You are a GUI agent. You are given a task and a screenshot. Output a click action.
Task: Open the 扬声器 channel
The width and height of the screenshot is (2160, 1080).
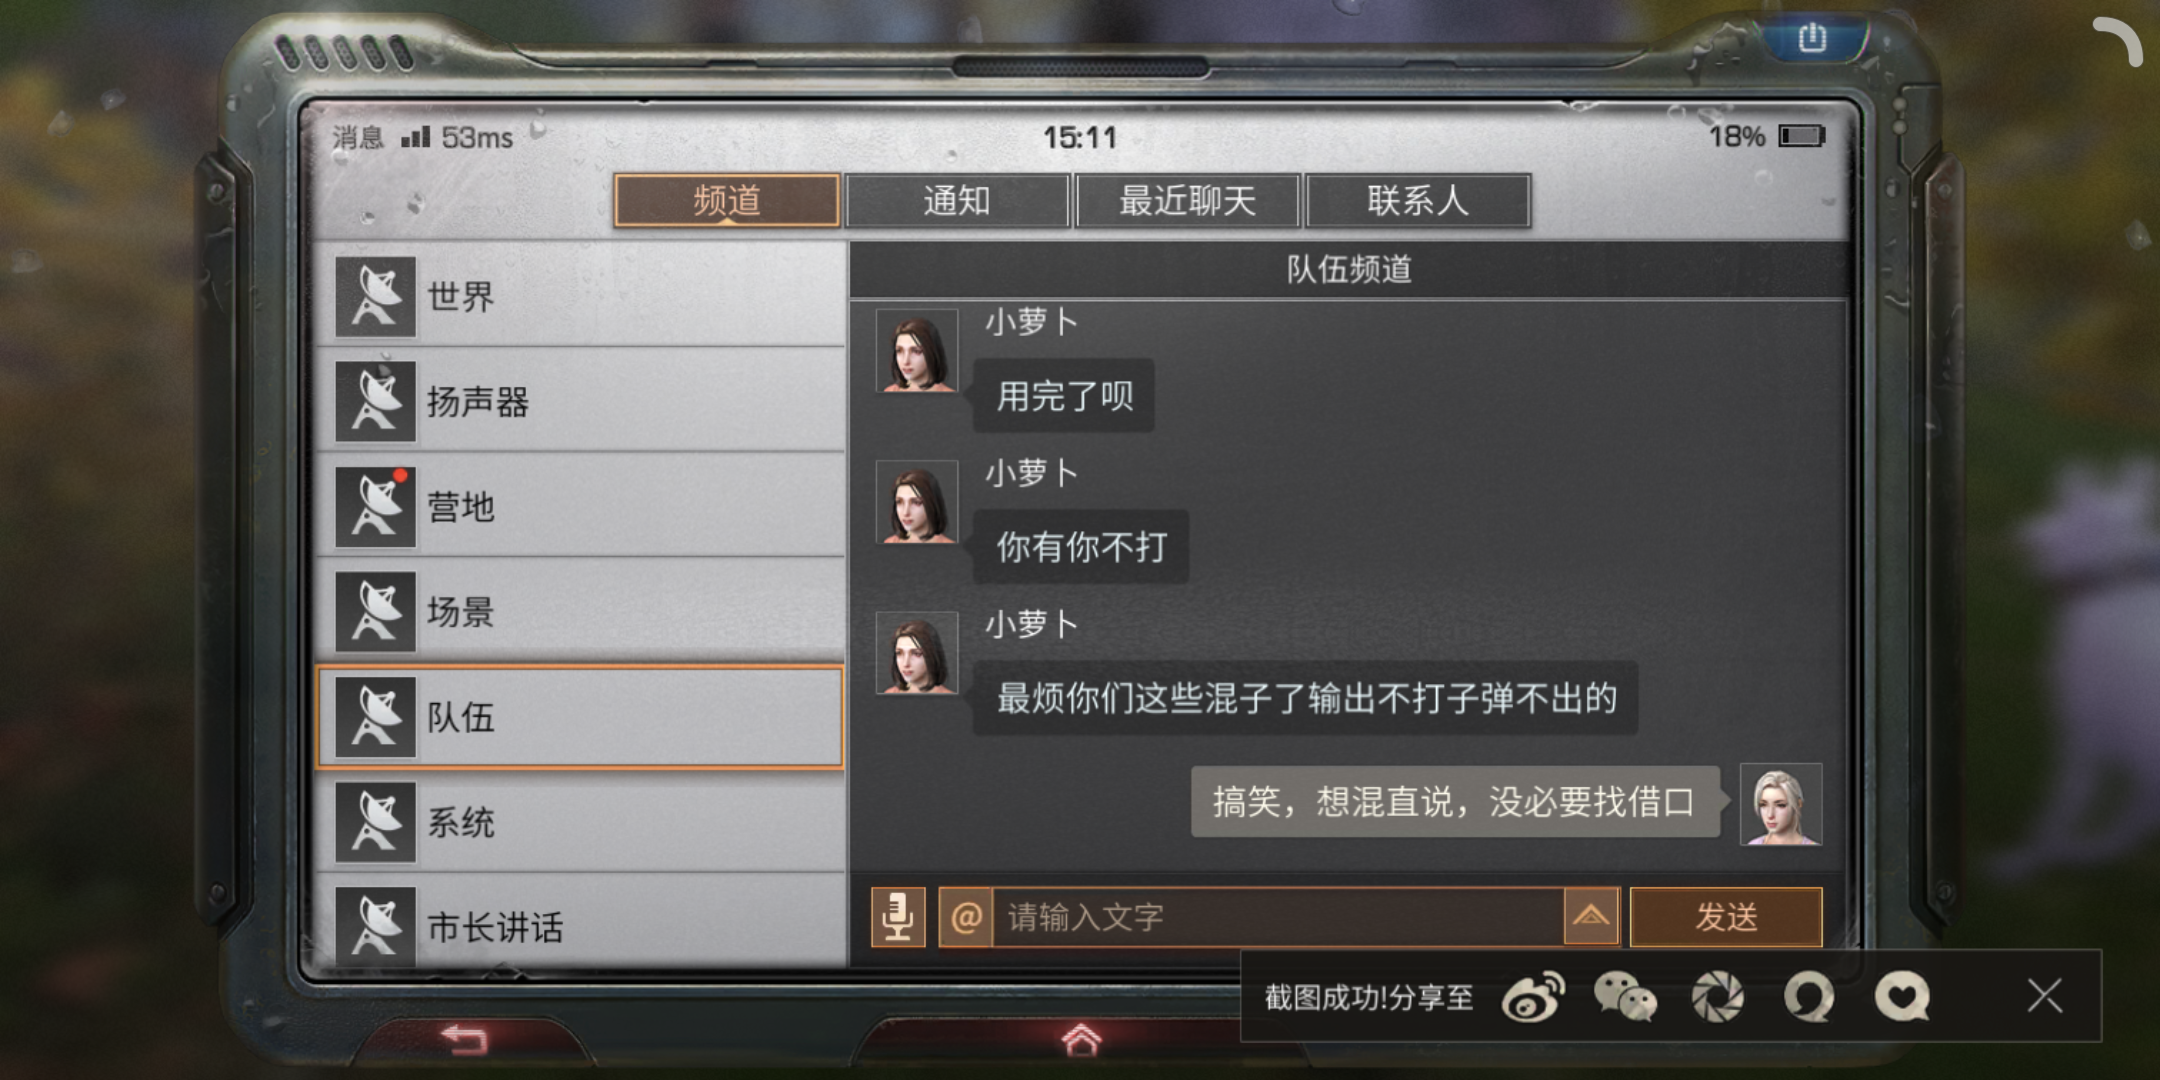580,401
